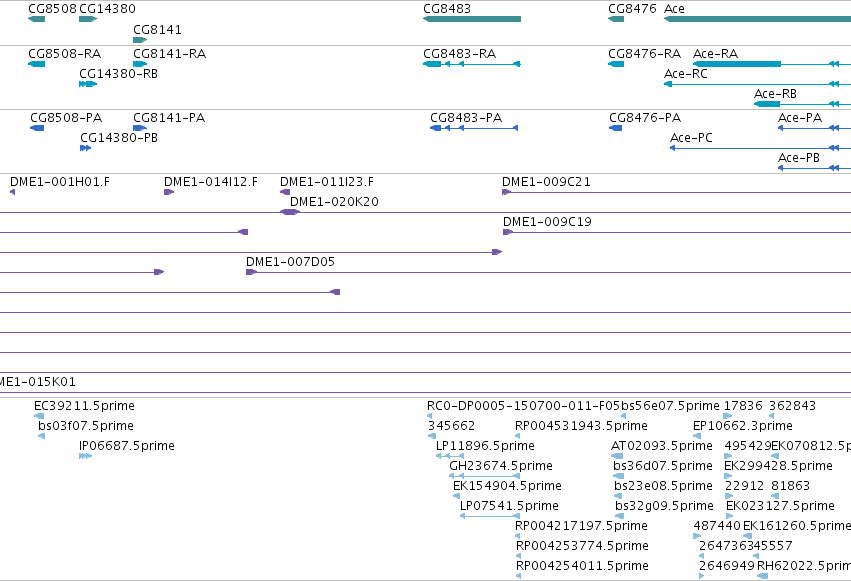The height and width of the screenshot is (581, 851).
Task: Click the 345557 EST label
Action: (x=770, y=545)
